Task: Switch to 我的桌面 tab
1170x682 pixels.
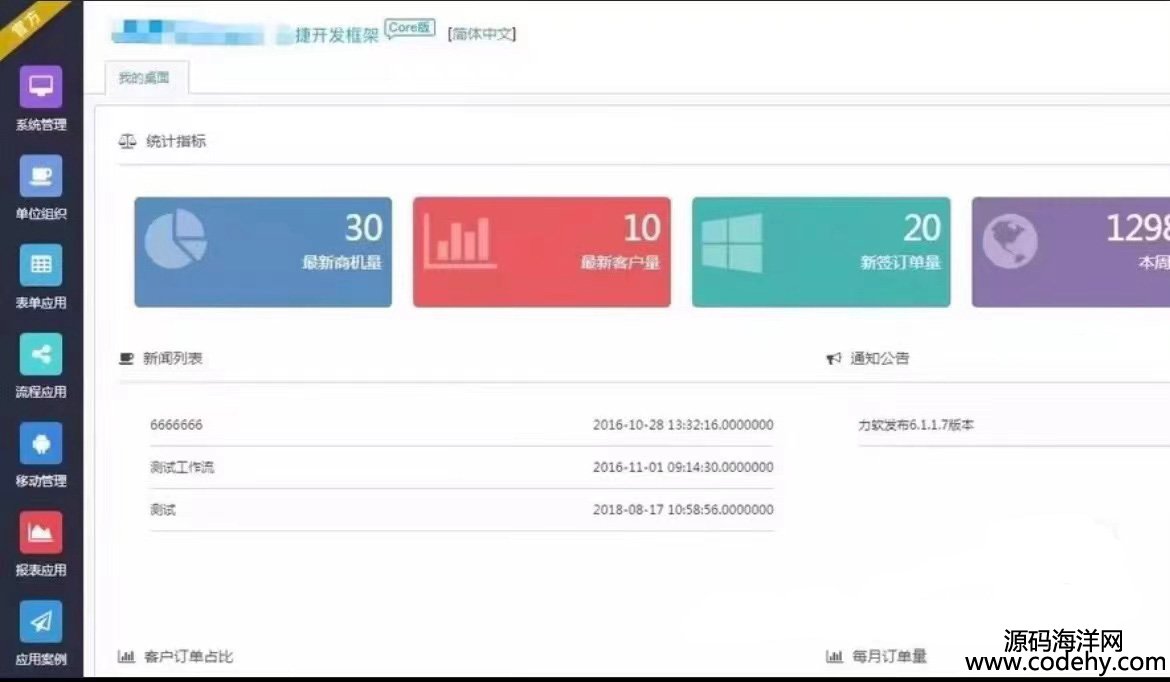Action: [146, 78]
